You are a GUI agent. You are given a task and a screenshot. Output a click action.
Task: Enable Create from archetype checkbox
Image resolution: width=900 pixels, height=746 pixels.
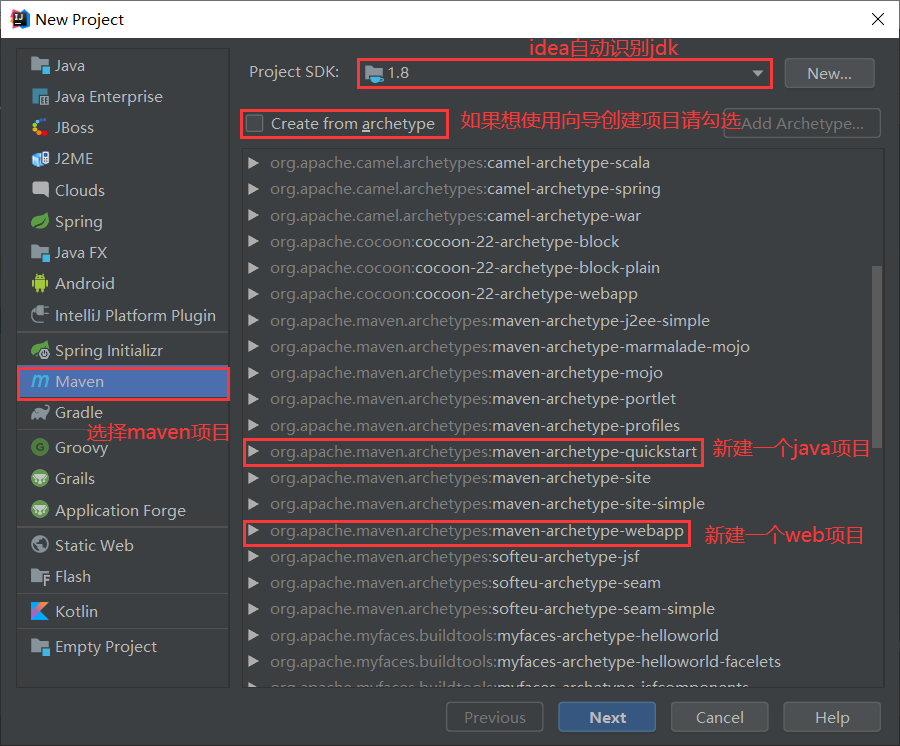click(254, 123)
